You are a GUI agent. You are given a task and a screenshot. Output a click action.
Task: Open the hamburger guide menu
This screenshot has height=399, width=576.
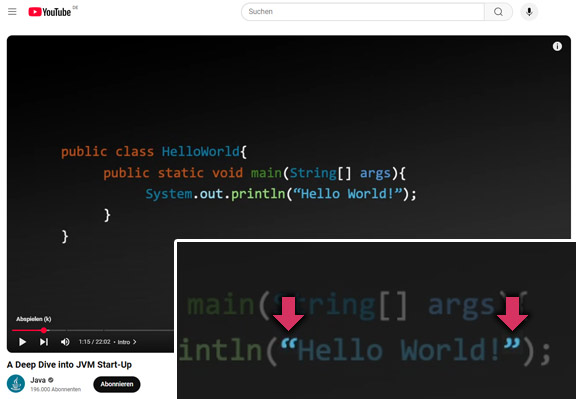[12, 12]
